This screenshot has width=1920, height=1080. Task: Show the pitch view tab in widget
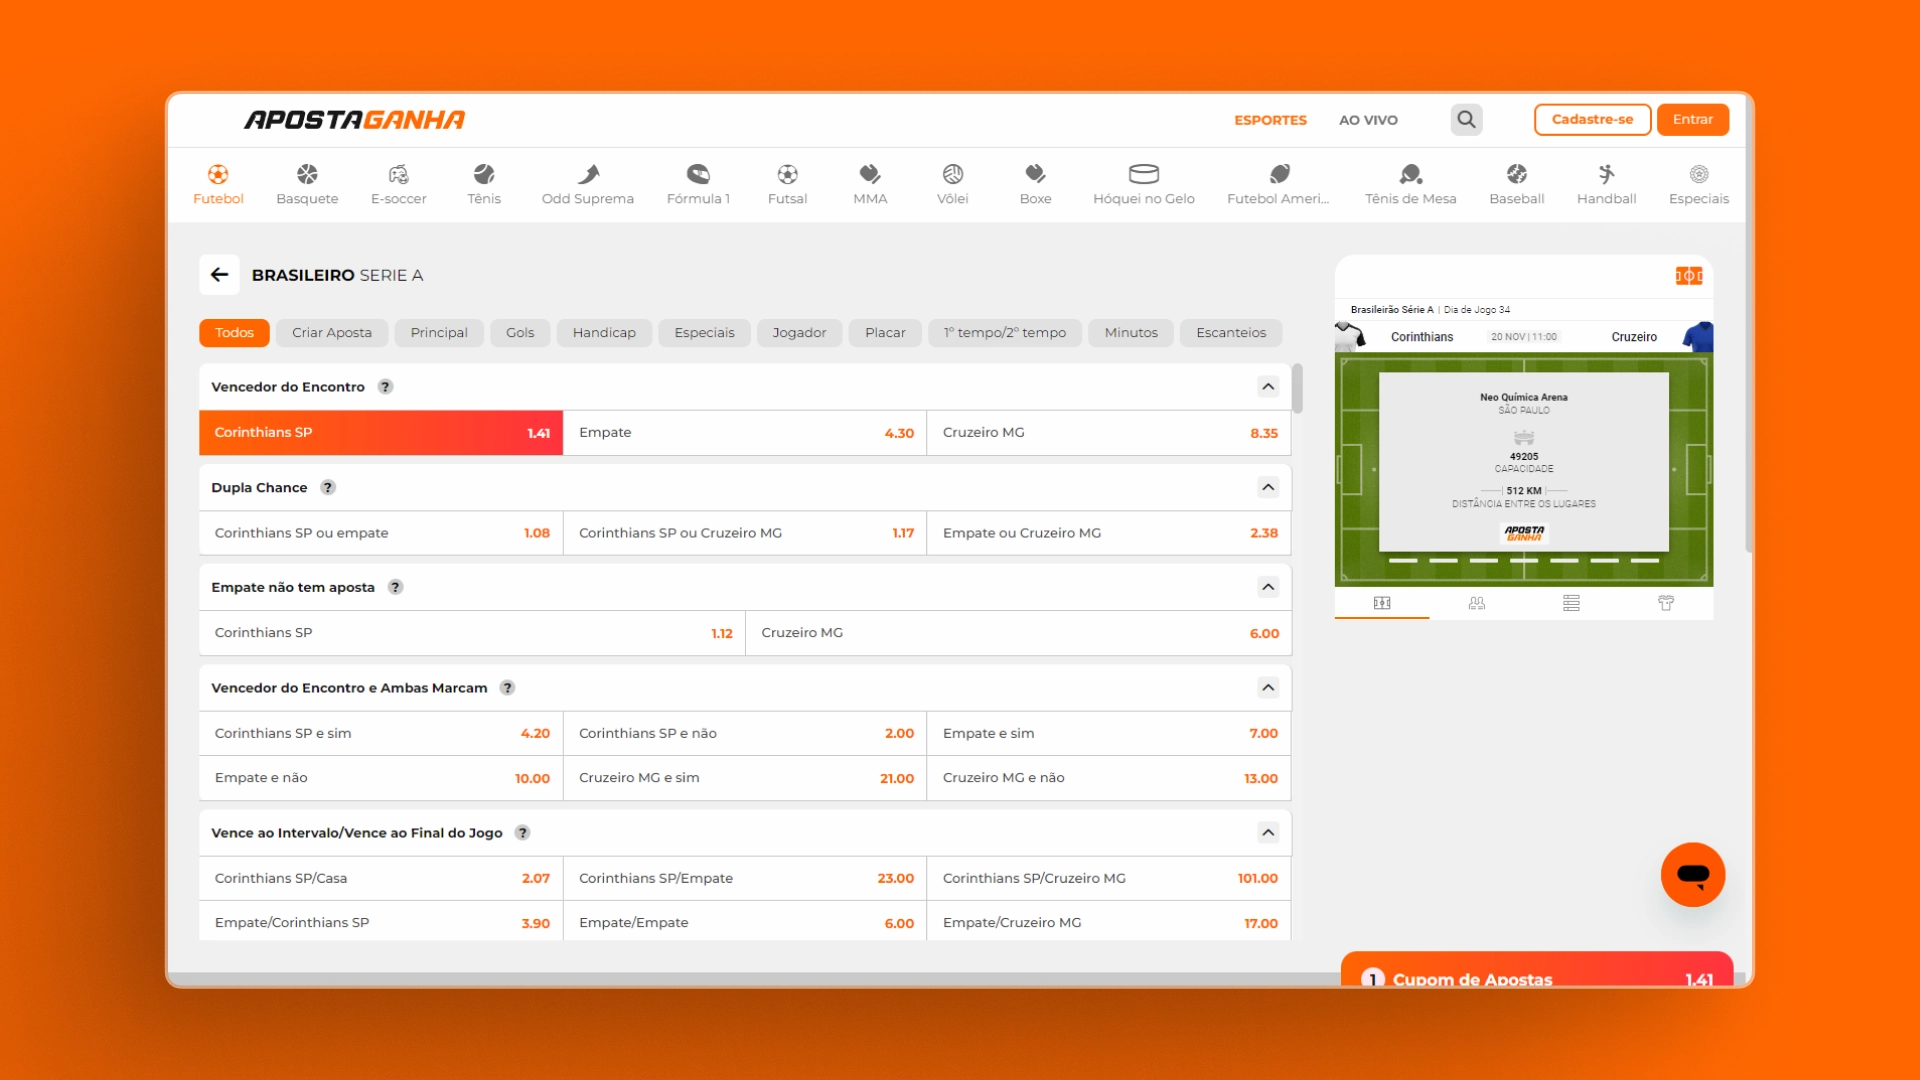[x=1382, y=603]
